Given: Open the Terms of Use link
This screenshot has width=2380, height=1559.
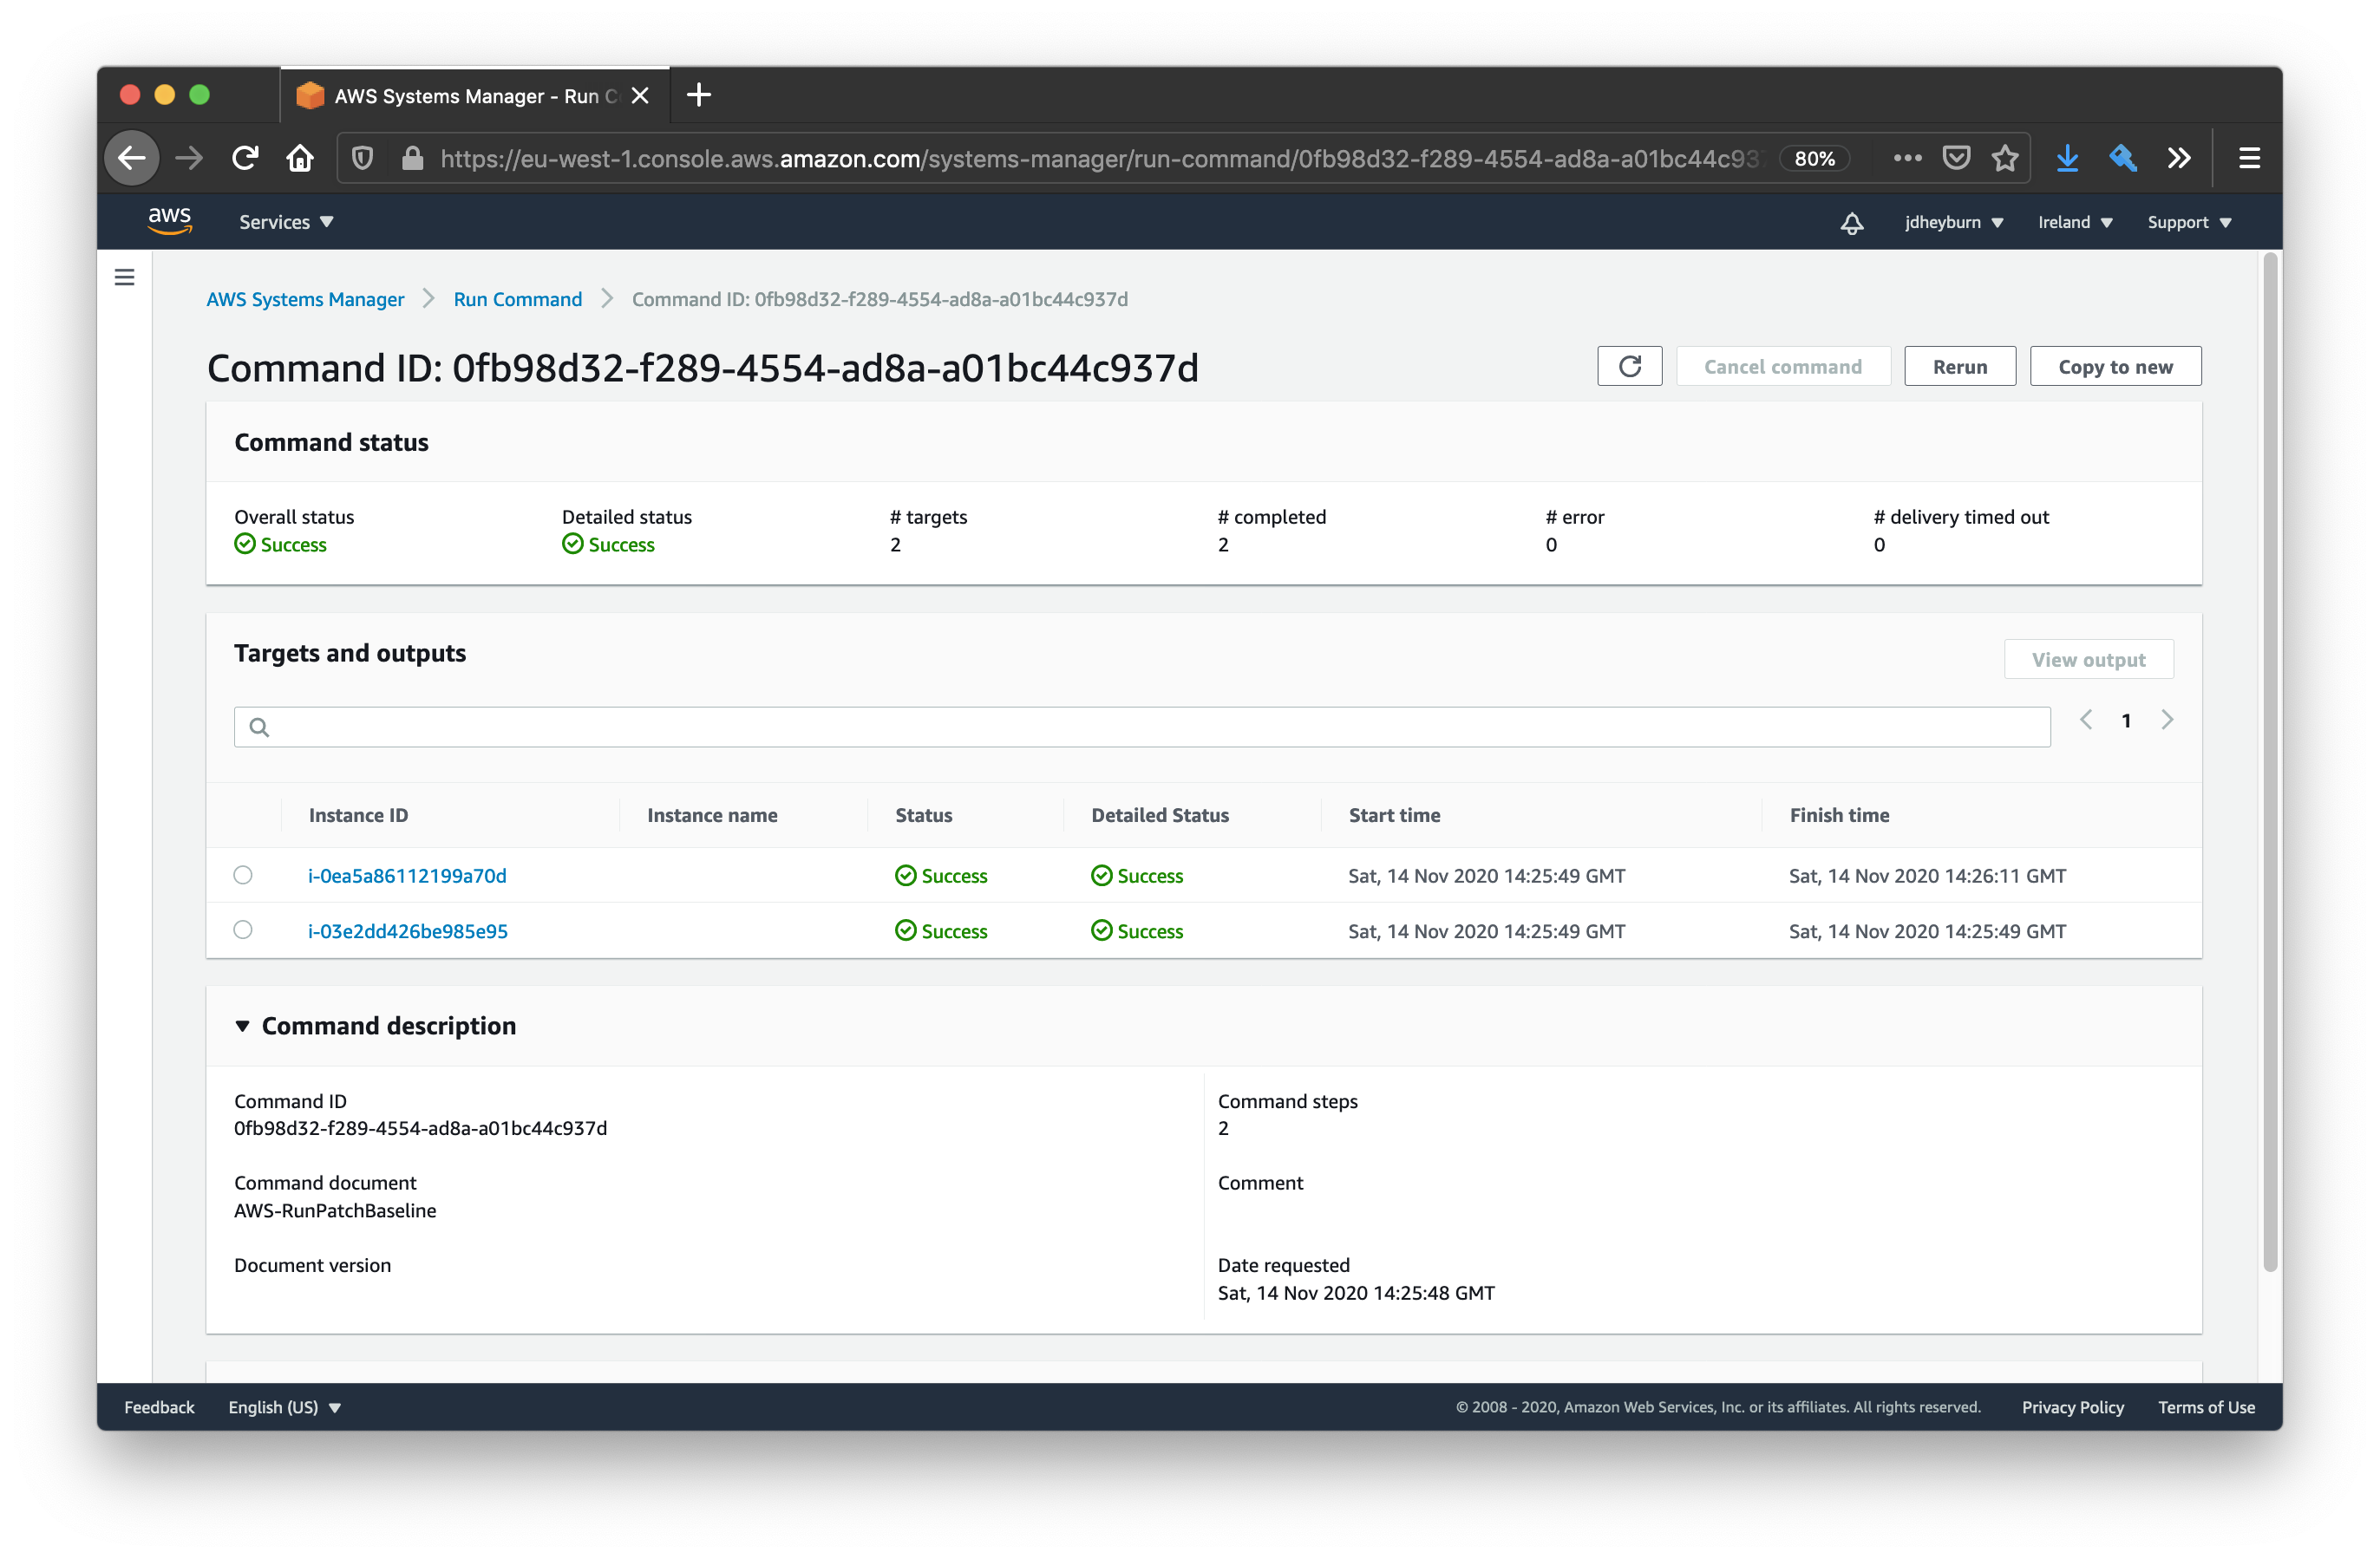Looking at the screenshot, I should coord(2206,1407).
